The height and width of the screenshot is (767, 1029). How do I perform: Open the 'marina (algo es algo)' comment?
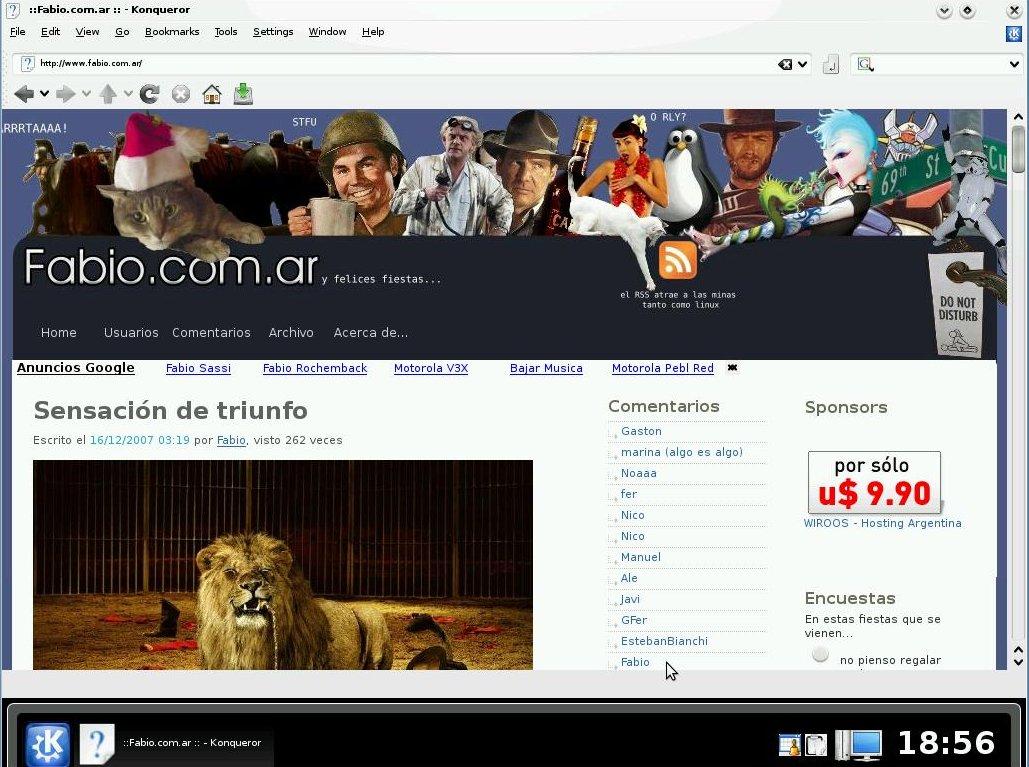pyautogui.click(x=682, y=452)
